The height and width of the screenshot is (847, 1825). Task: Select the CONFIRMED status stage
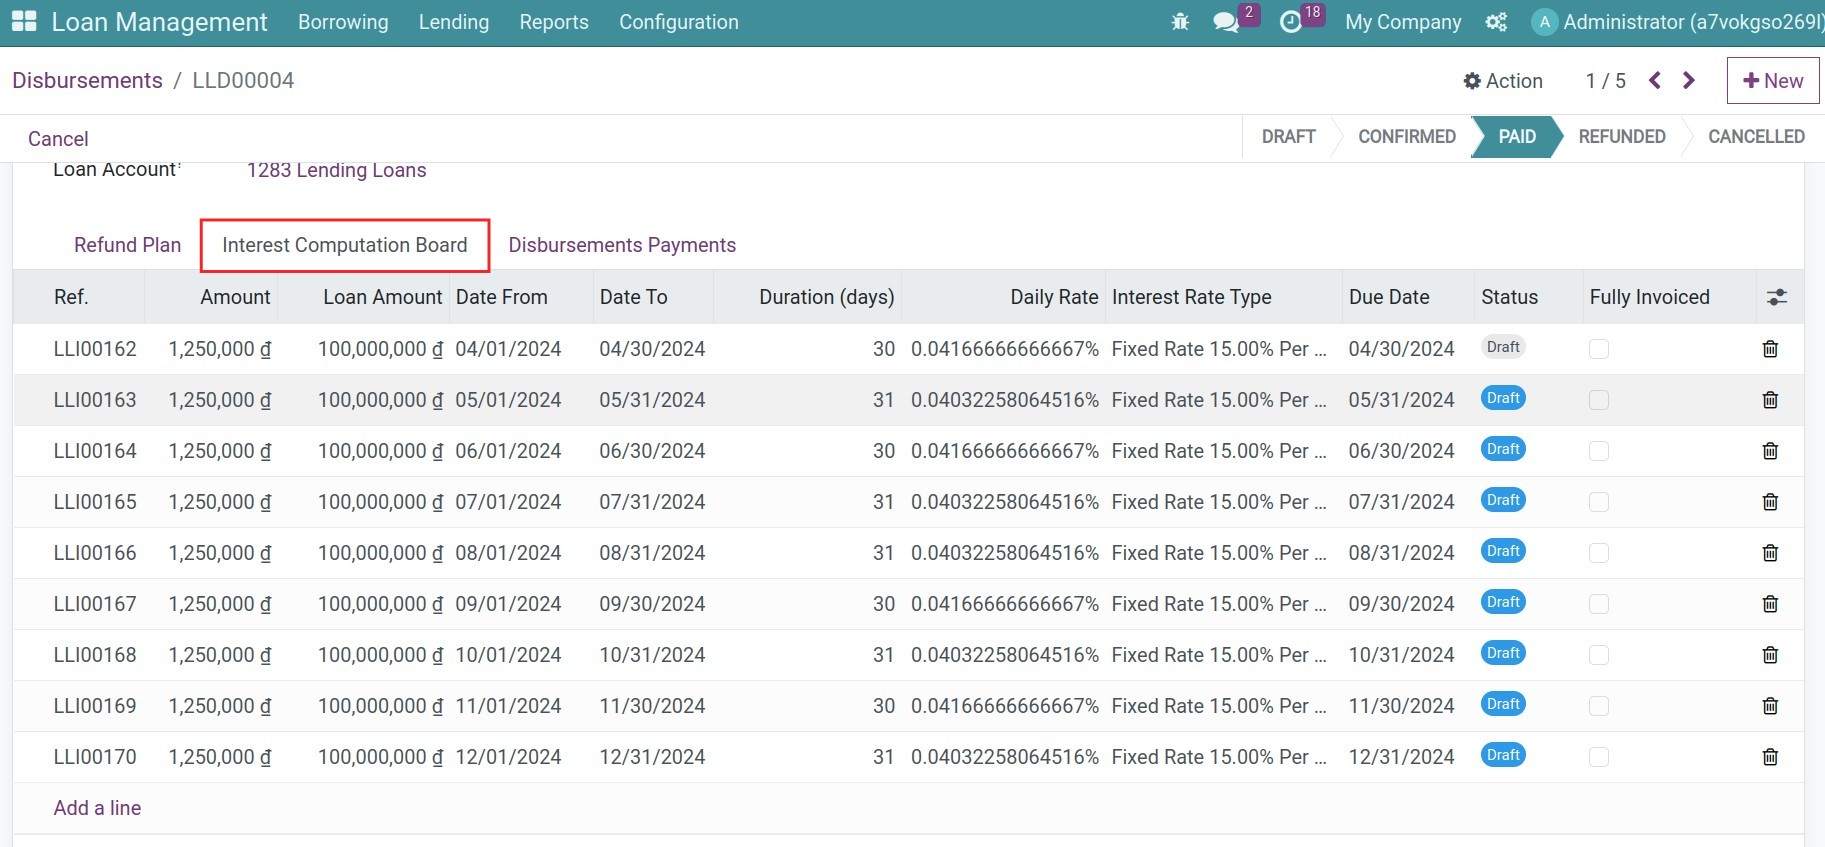tap(1406, 137)
